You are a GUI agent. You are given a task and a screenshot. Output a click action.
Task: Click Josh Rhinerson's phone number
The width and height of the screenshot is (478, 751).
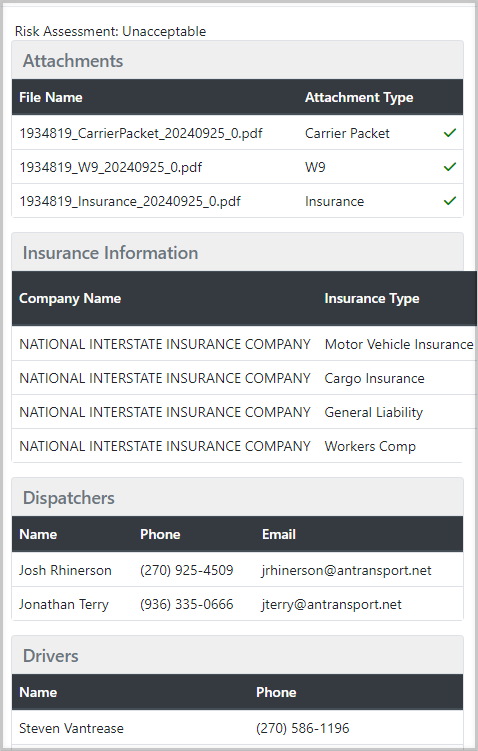coord(186,570)
